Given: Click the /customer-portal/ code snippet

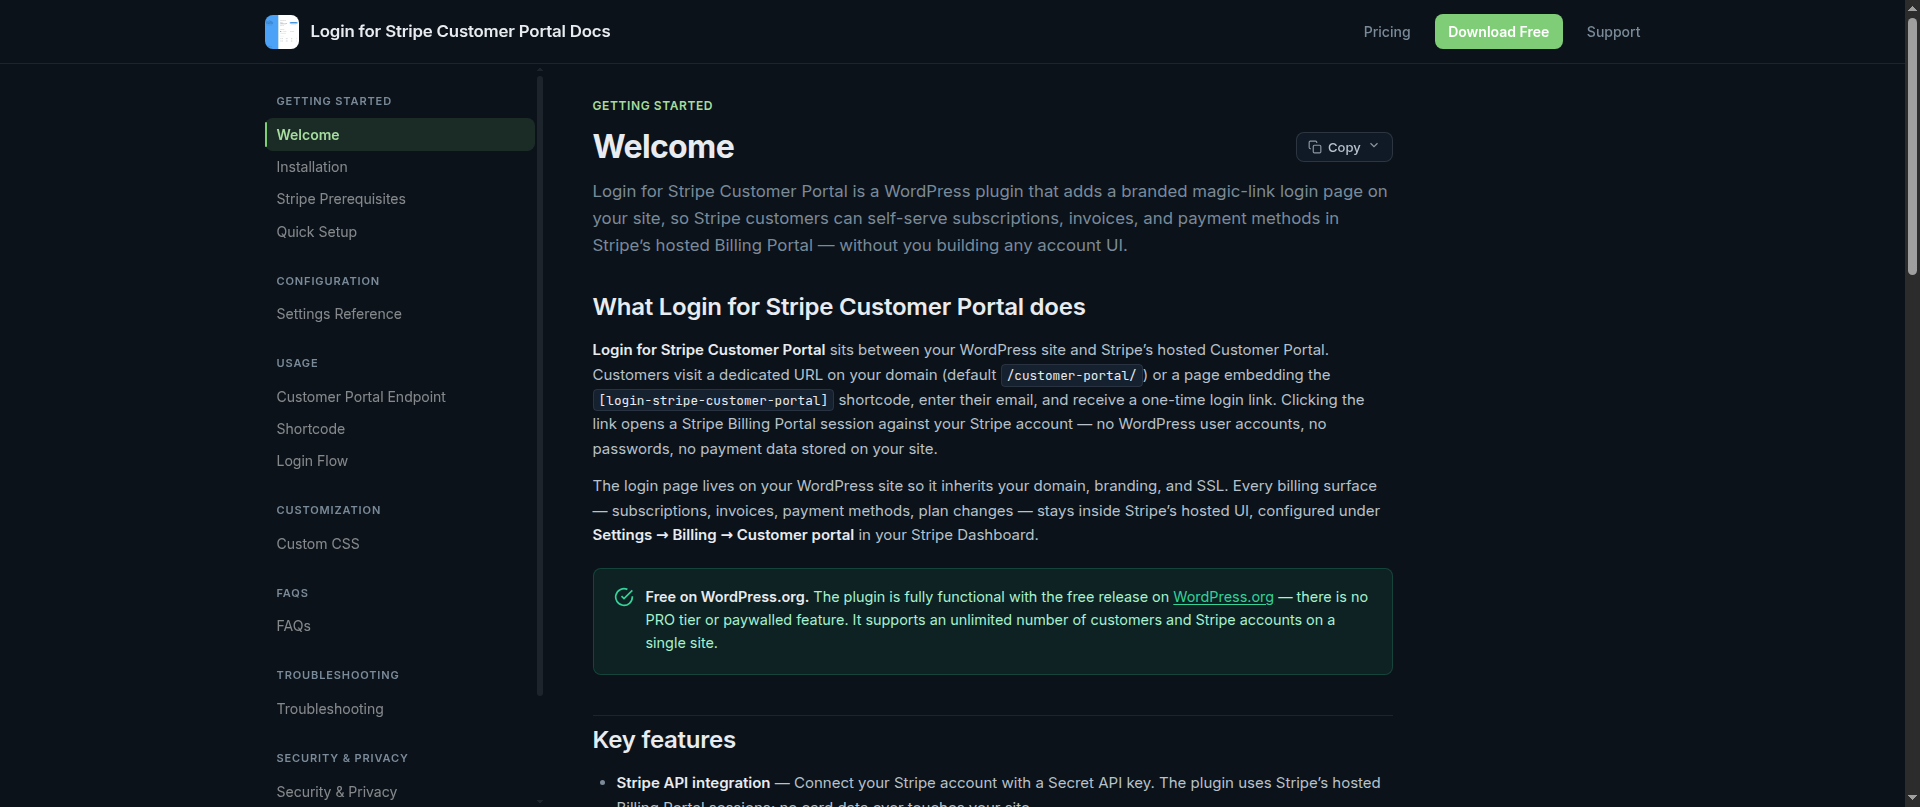Looking at the screenshot, I should point(1071,375).
